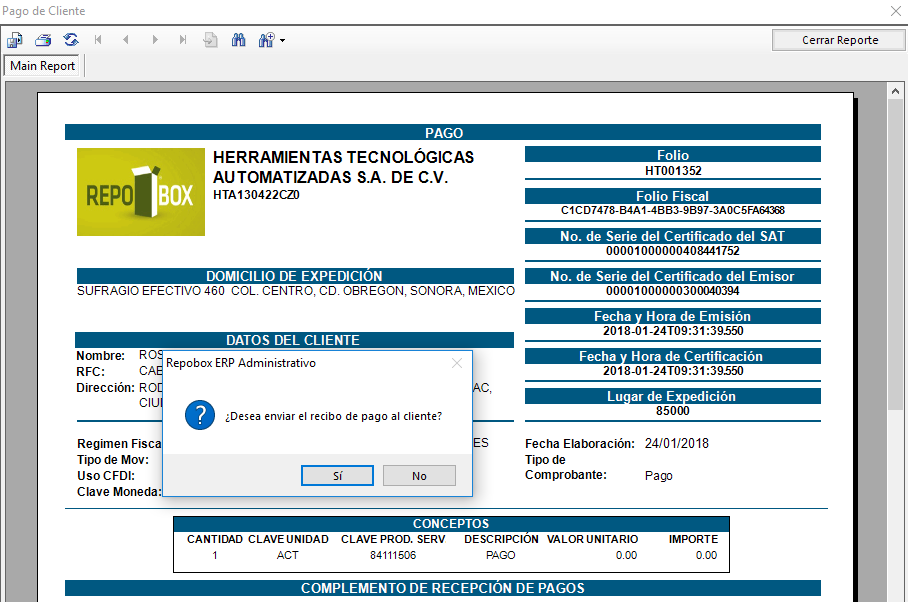Go to next page arrow
The image size is (908, 602).
[x=155, y=39]
